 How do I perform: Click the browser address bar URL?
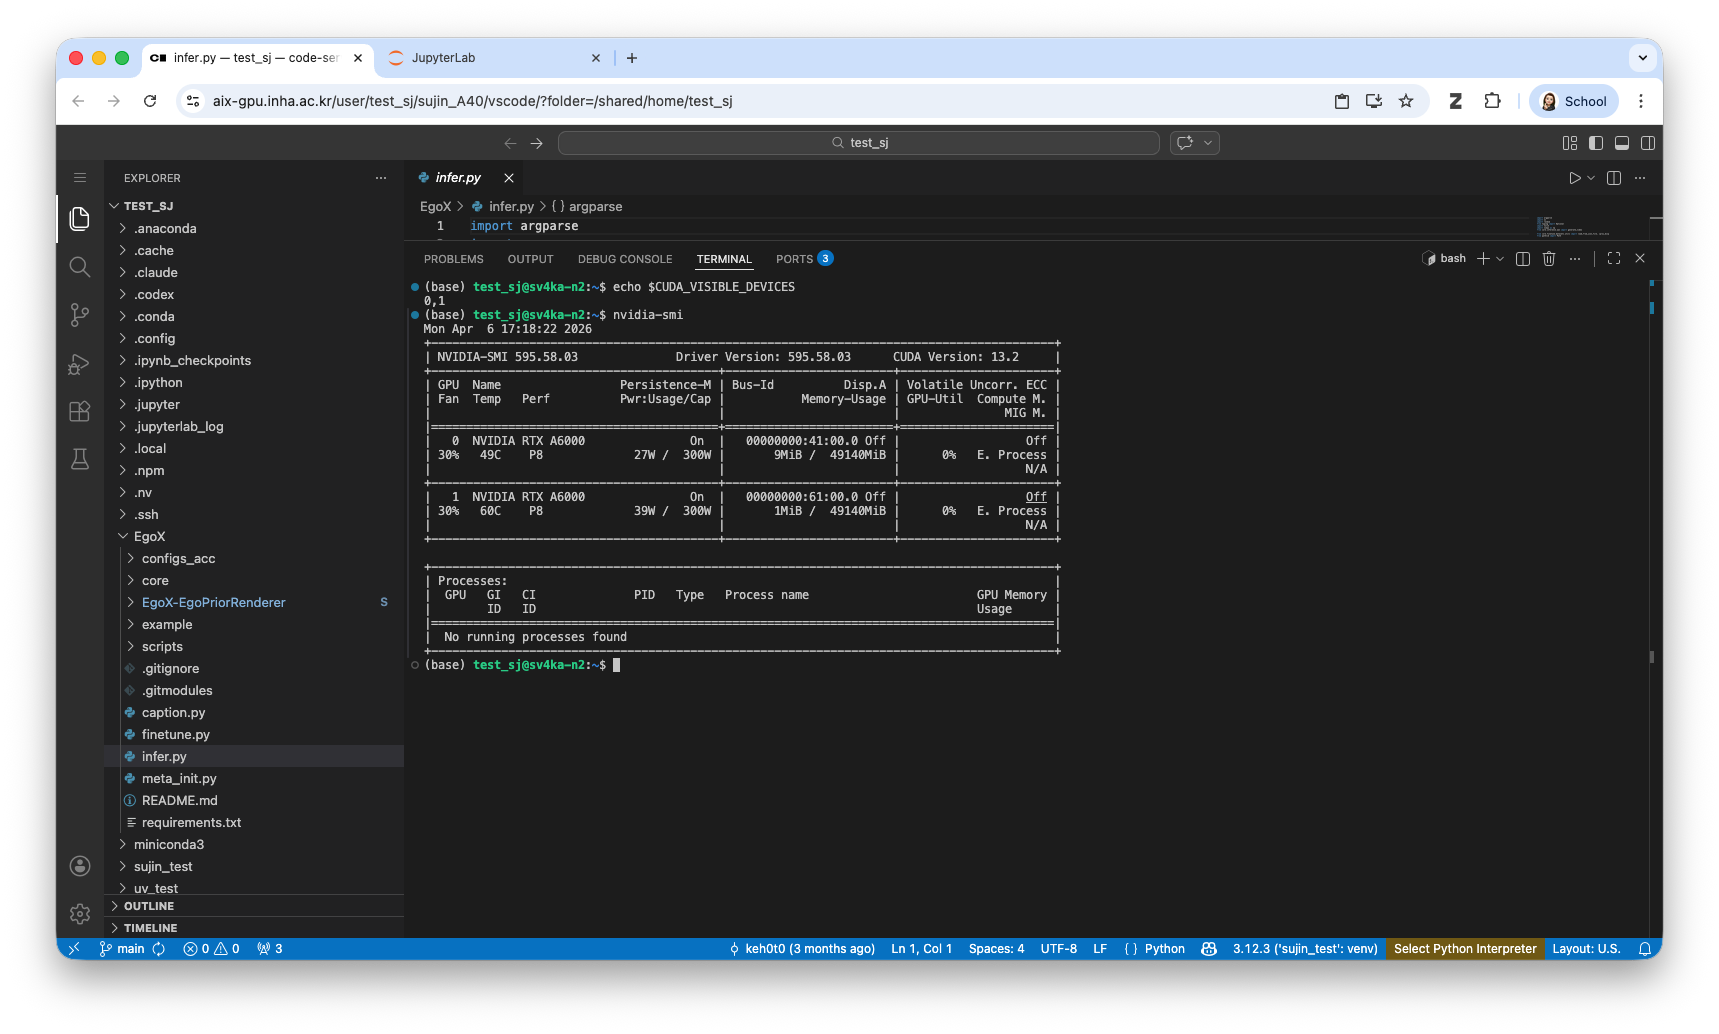(472, 101)
